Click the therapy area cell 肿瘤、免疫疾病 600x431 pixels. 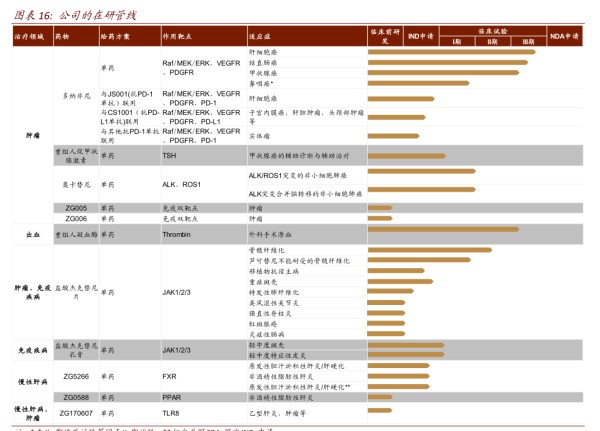[33, 292]
